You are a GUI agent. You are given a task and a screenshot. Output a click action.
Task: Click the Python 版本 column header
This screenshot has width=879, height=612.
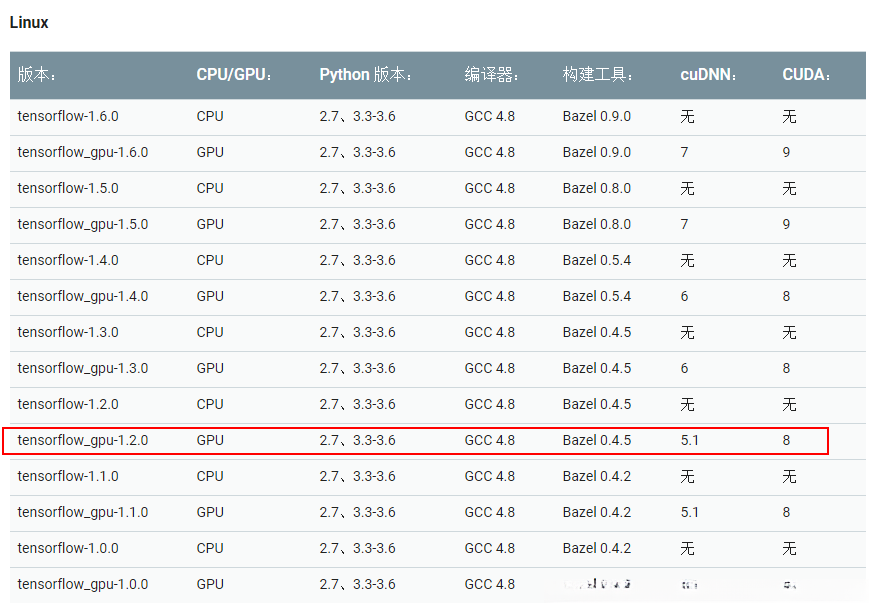click(366, 75)
